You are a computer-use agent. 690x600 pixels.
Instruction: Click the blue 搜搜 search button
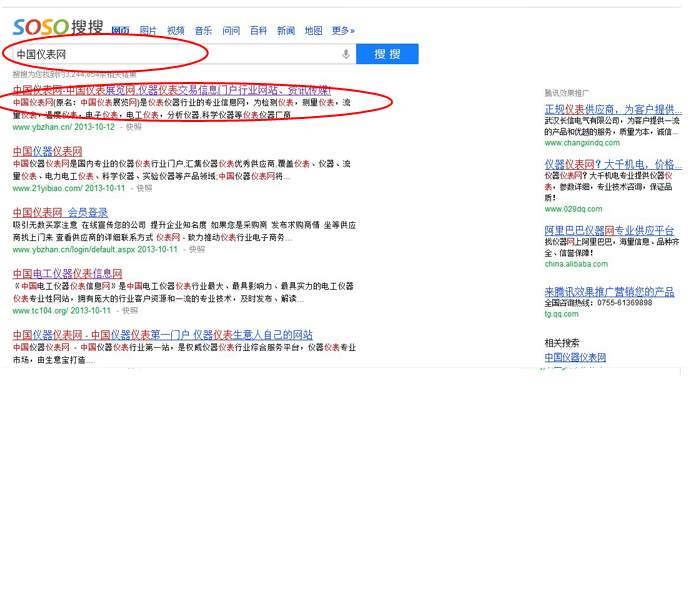pyautogui.click(x=387, y=54)
